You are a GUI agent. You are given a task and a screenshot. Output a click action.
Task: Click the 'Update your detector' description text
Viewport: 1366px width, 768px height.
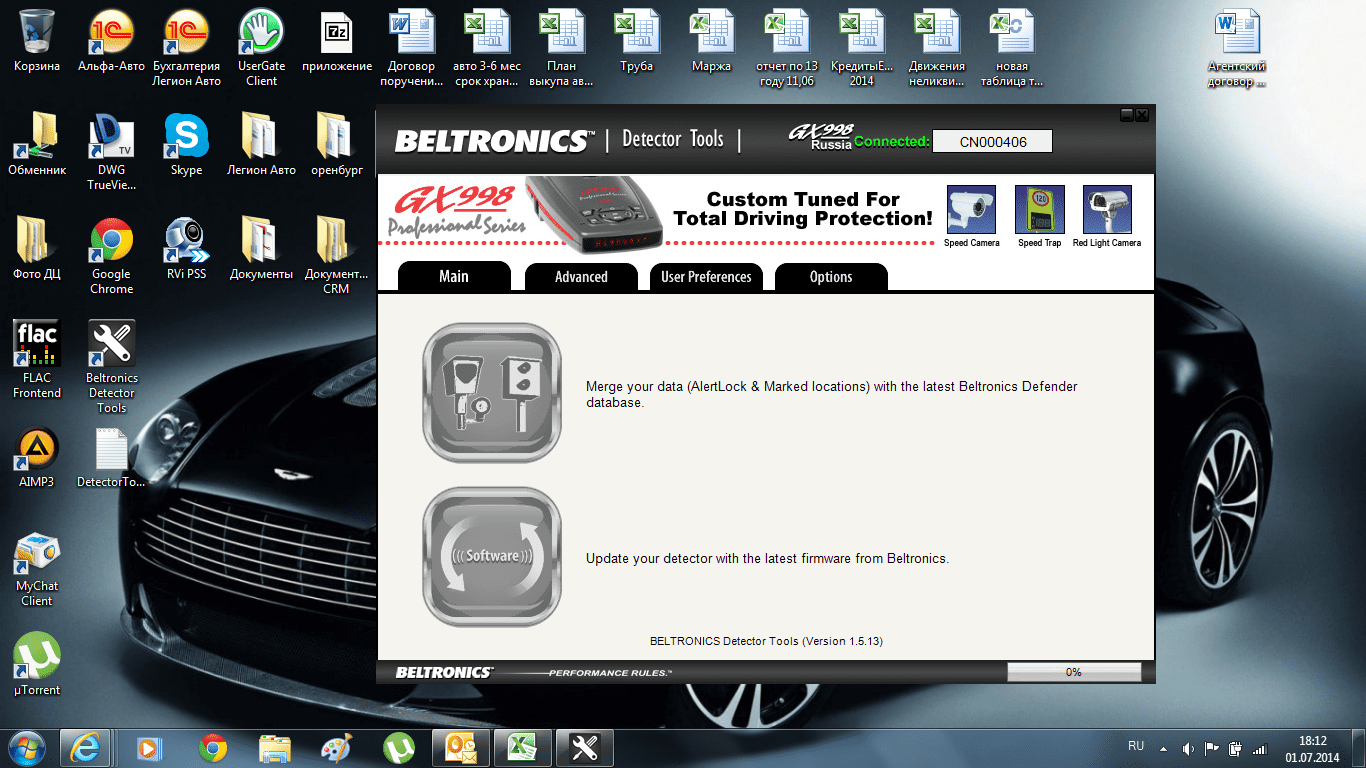point(767,558)
